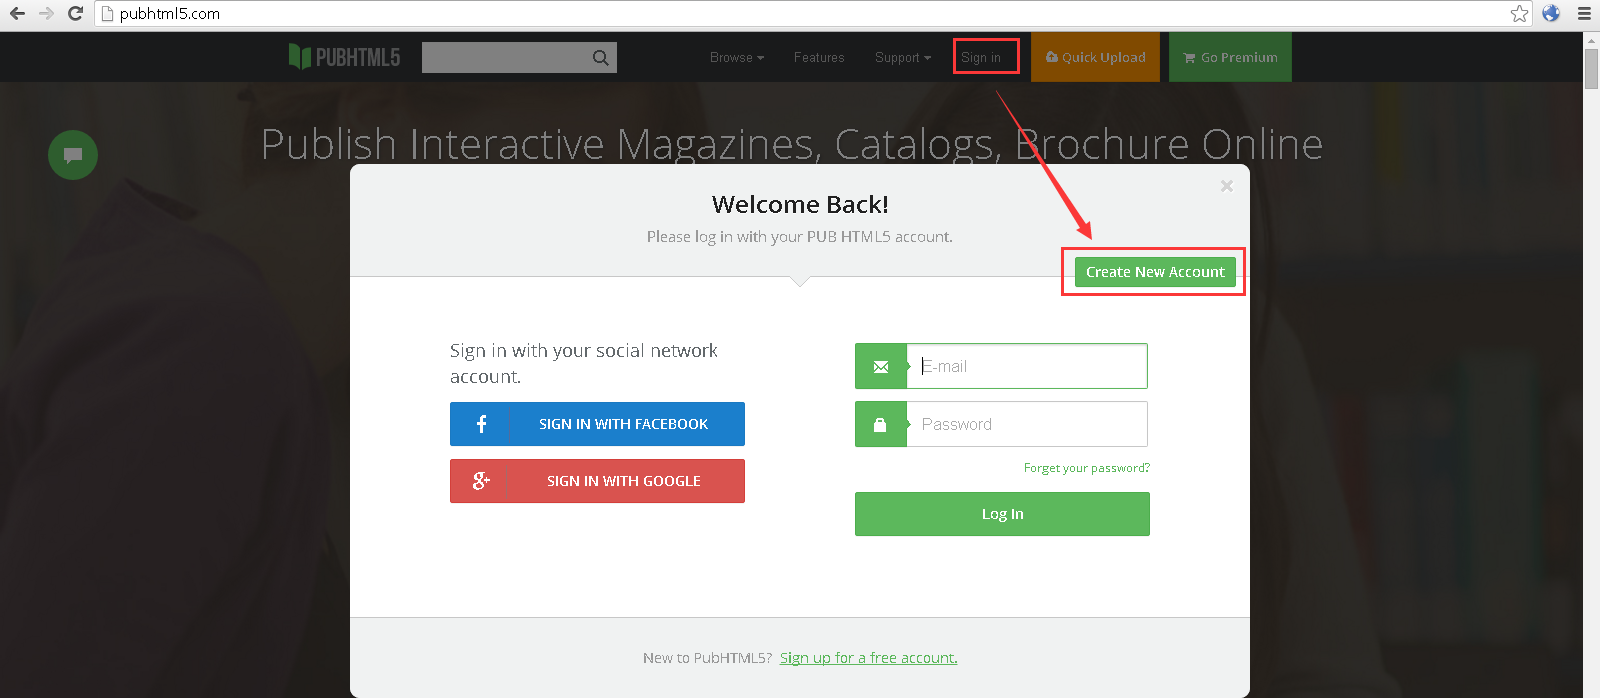Click Create New Account button
The image size is (1600, 698).
pos(1155,272)
